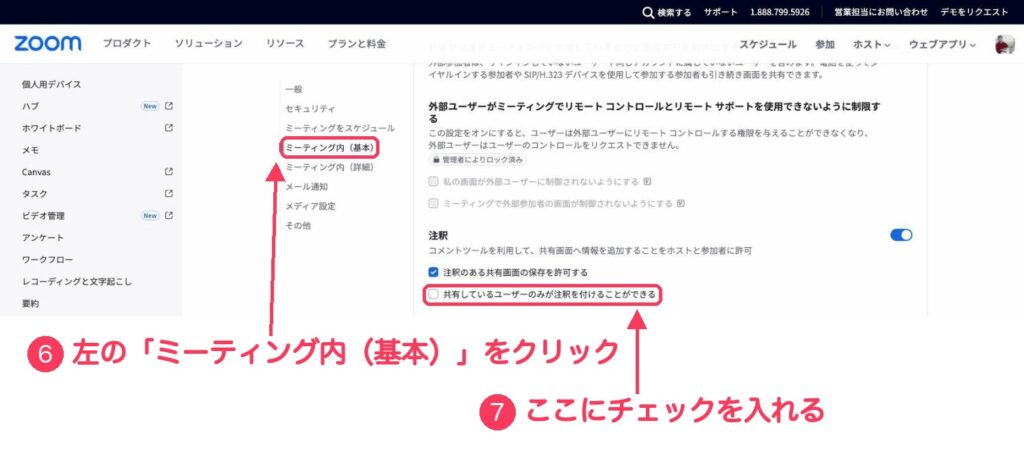The height and width of the screenshot is (453, 1024).
Task: Open external link icon beside Canvas
Action: pos(169,172)
